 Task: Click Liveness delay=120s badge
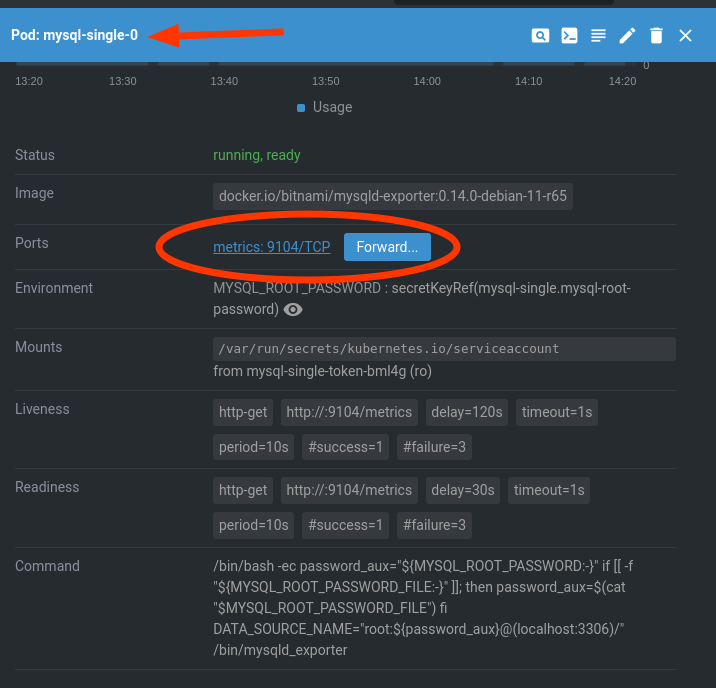[467, 412]
